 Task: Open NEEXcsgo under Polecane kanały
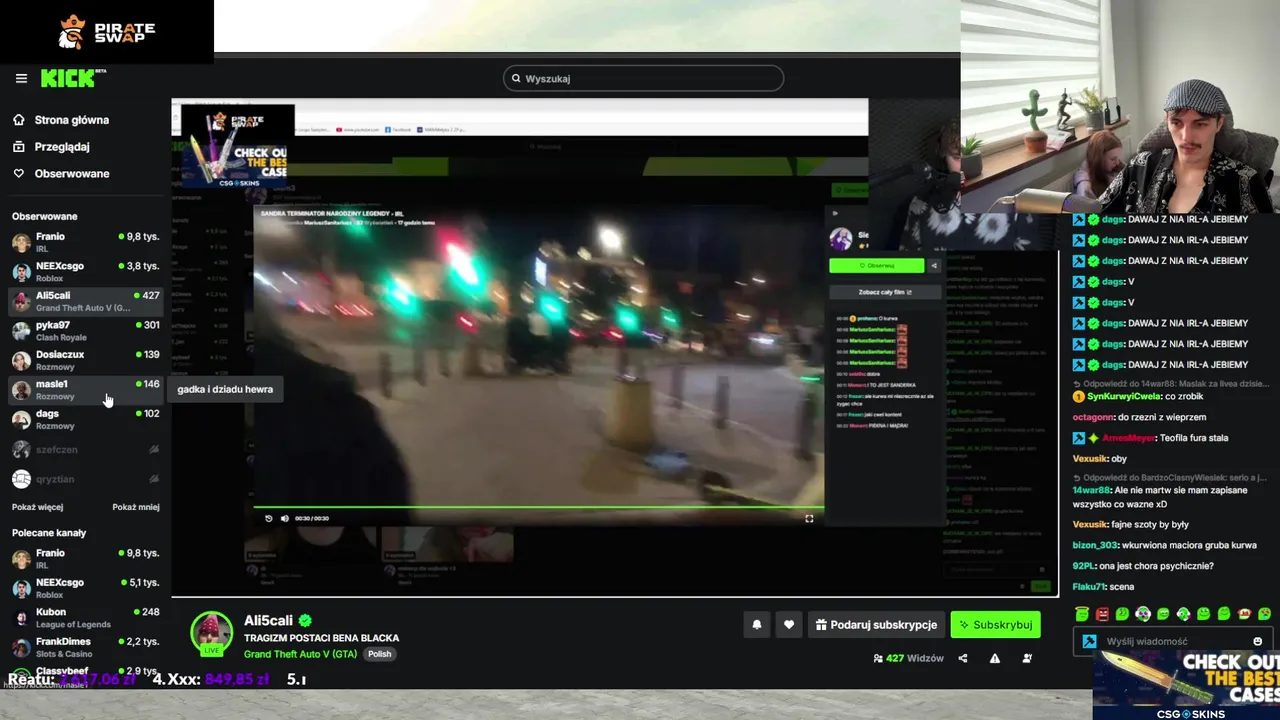tap(85, 588)
